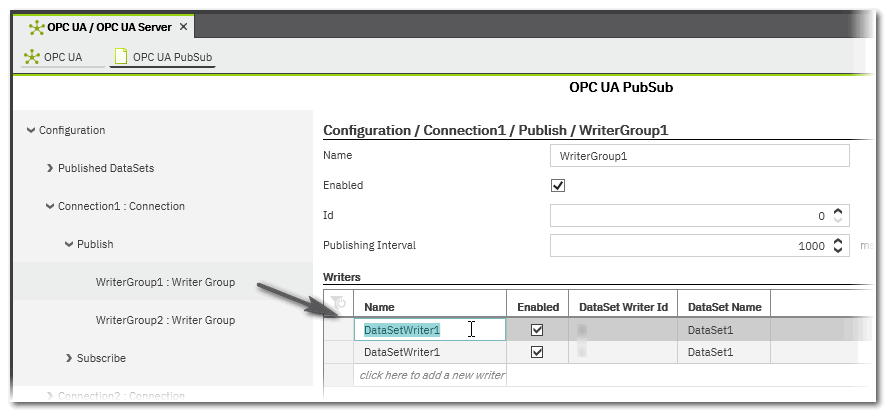Decrement Publishing Interval using the down arrow
This screenshot has width=887, height=413.
pos(839,250)
